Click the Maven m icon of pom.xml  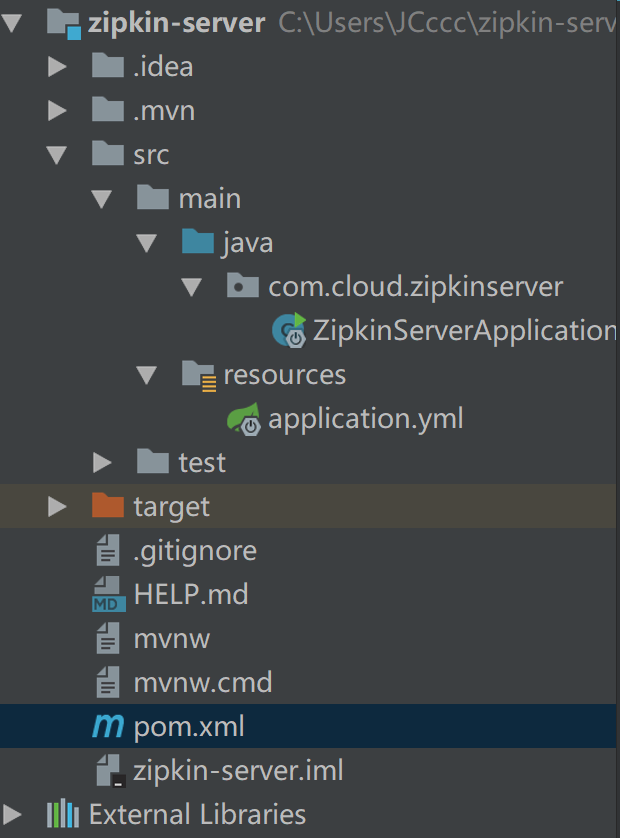108,727
